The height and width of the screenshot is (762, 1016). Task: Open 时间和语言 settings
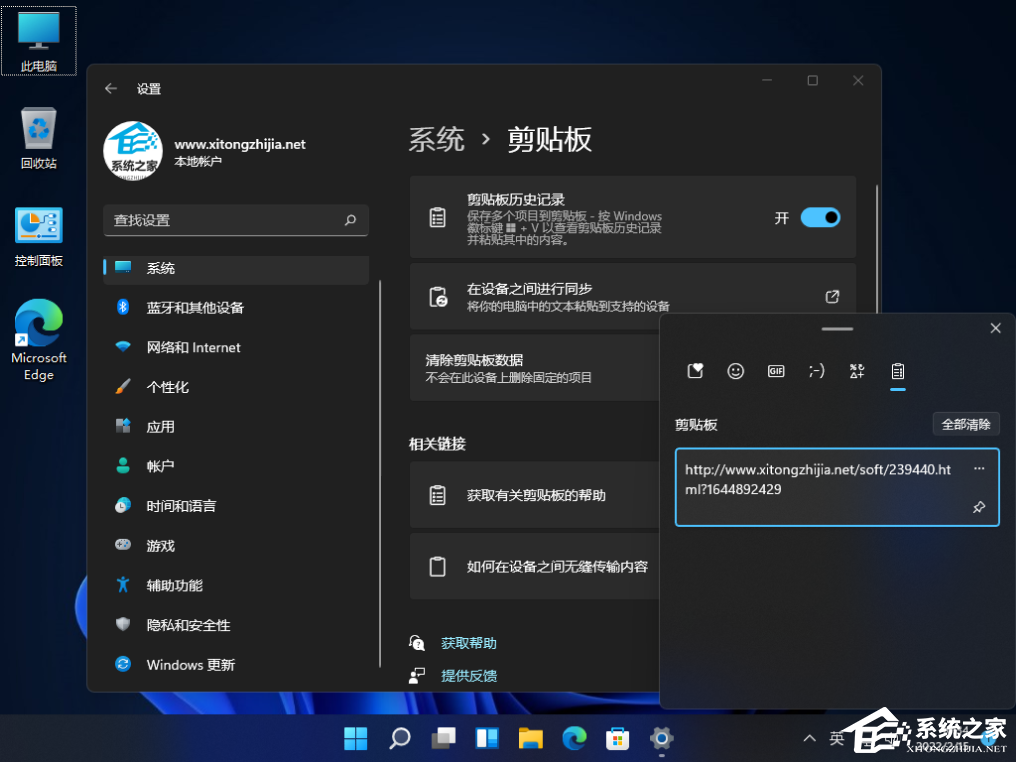[236, 505]
